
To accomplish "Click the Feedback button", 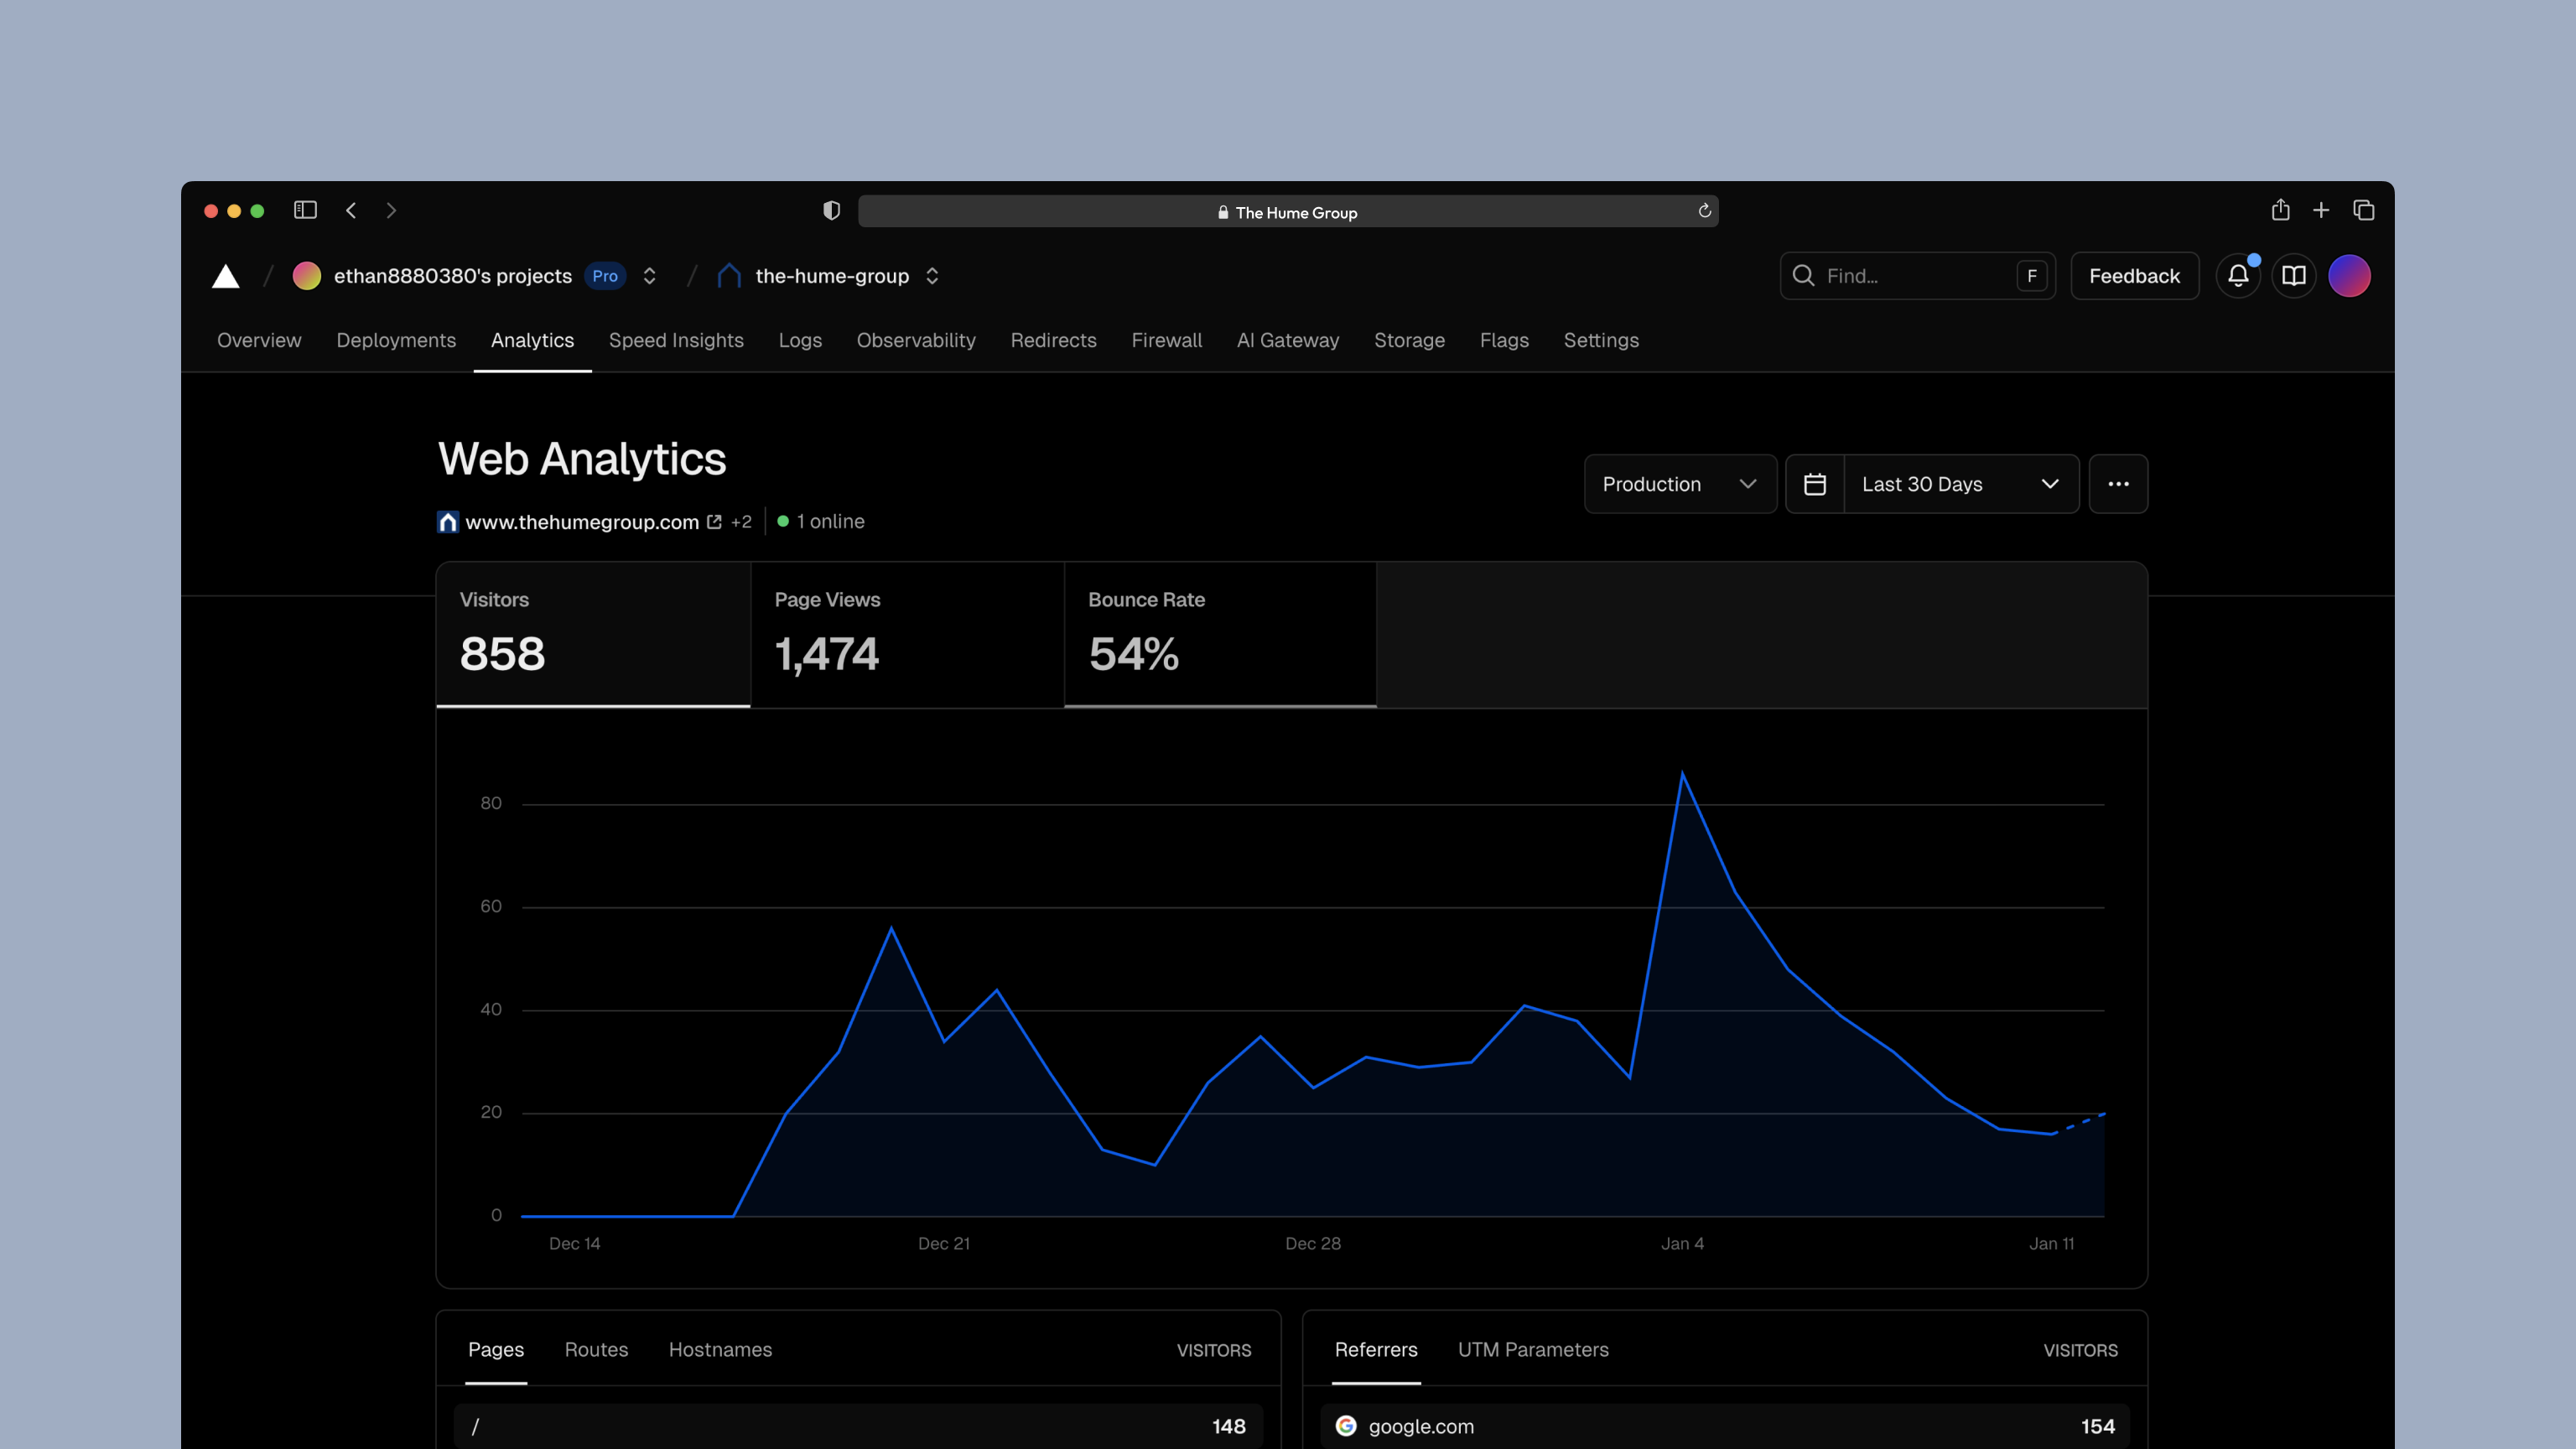I will (x=2133, y=276).
